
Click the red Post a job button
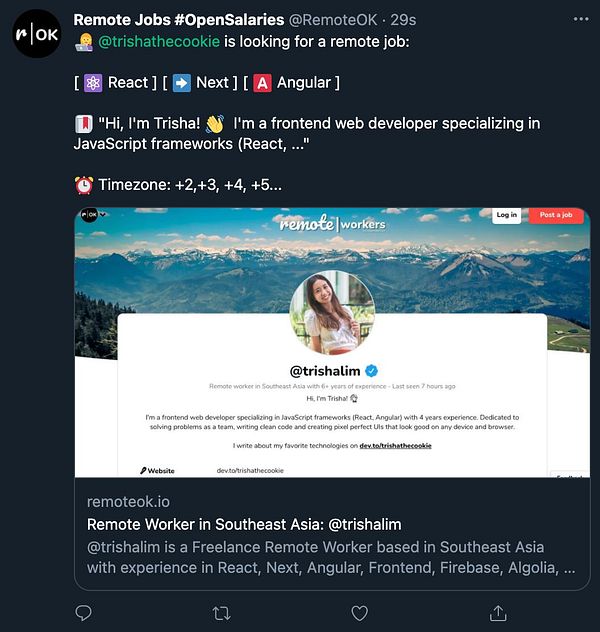point(556,215)
